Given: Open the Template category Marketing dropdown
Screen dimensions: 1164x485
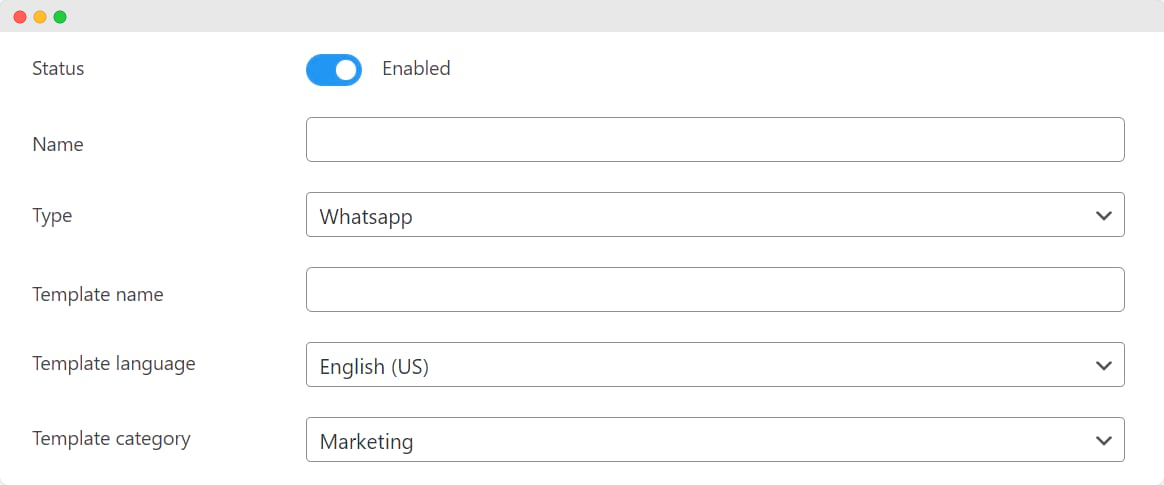Looking at the screenshot, I should pyautogui.click(x=700, y=440).
